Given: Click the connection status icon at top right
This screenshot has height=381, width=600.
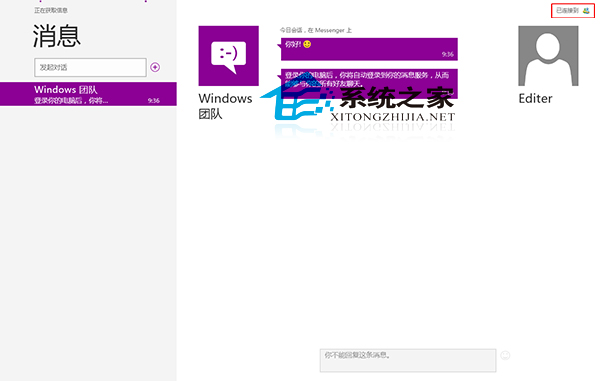Looking at the screenshot, I should click(586, 11).
